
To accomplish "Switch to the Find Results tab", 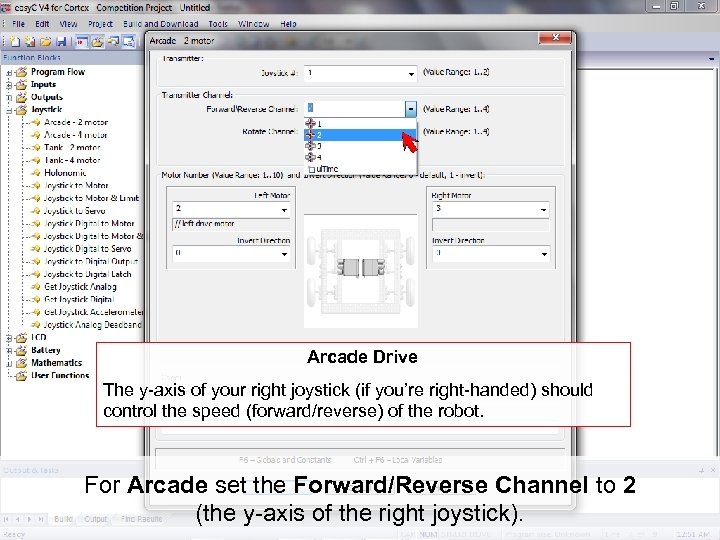I will tap(141, 519).
